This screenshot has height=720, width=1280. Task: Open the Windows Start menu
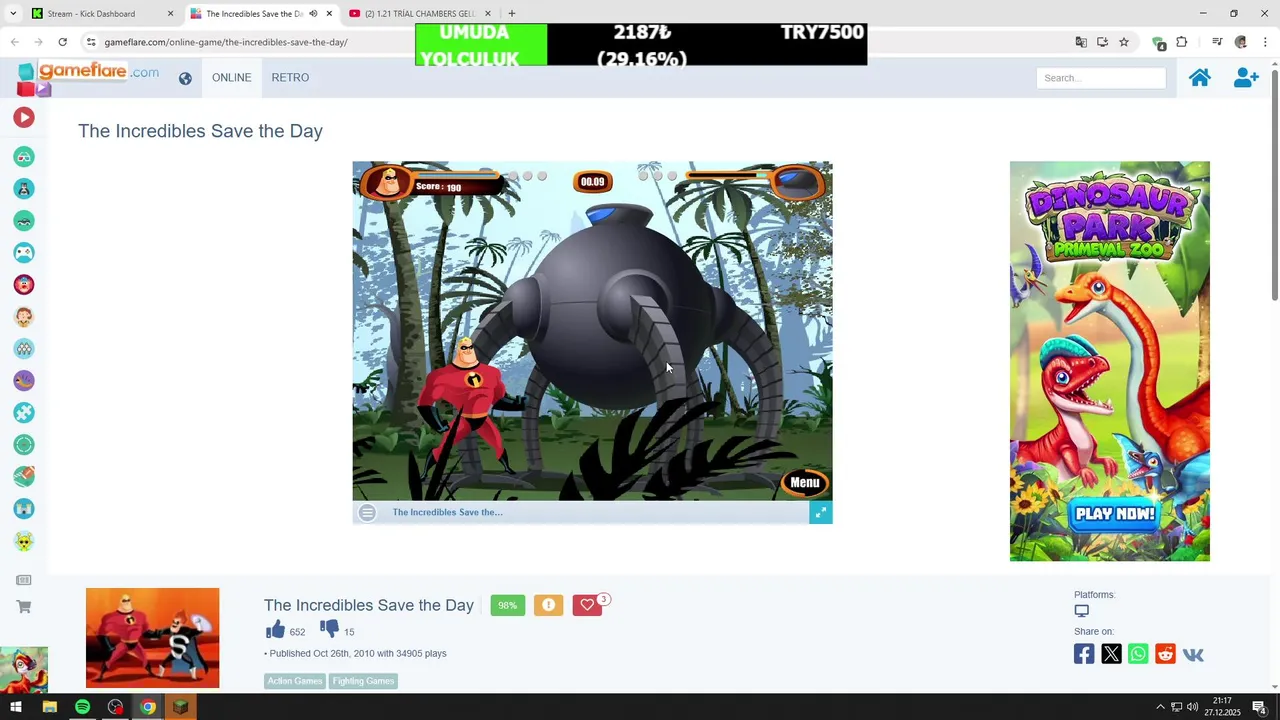coord(16,707)
